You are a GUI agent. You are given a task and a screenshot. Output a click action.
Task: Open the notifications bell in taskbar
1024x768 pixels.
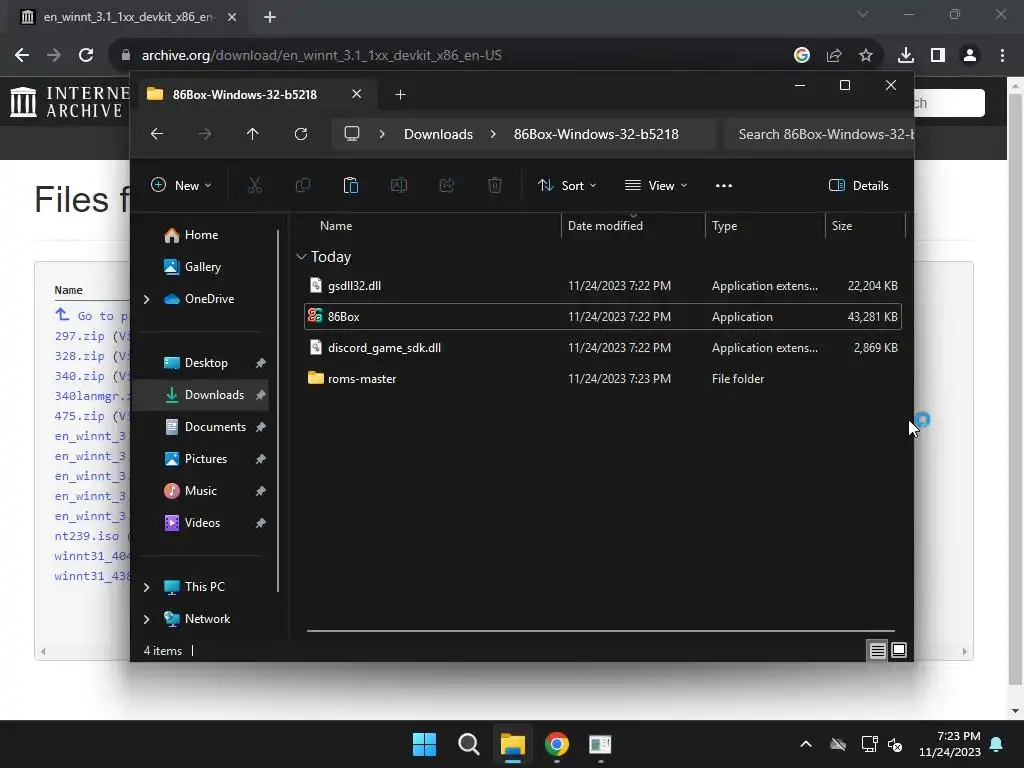(x=997, y=744)
